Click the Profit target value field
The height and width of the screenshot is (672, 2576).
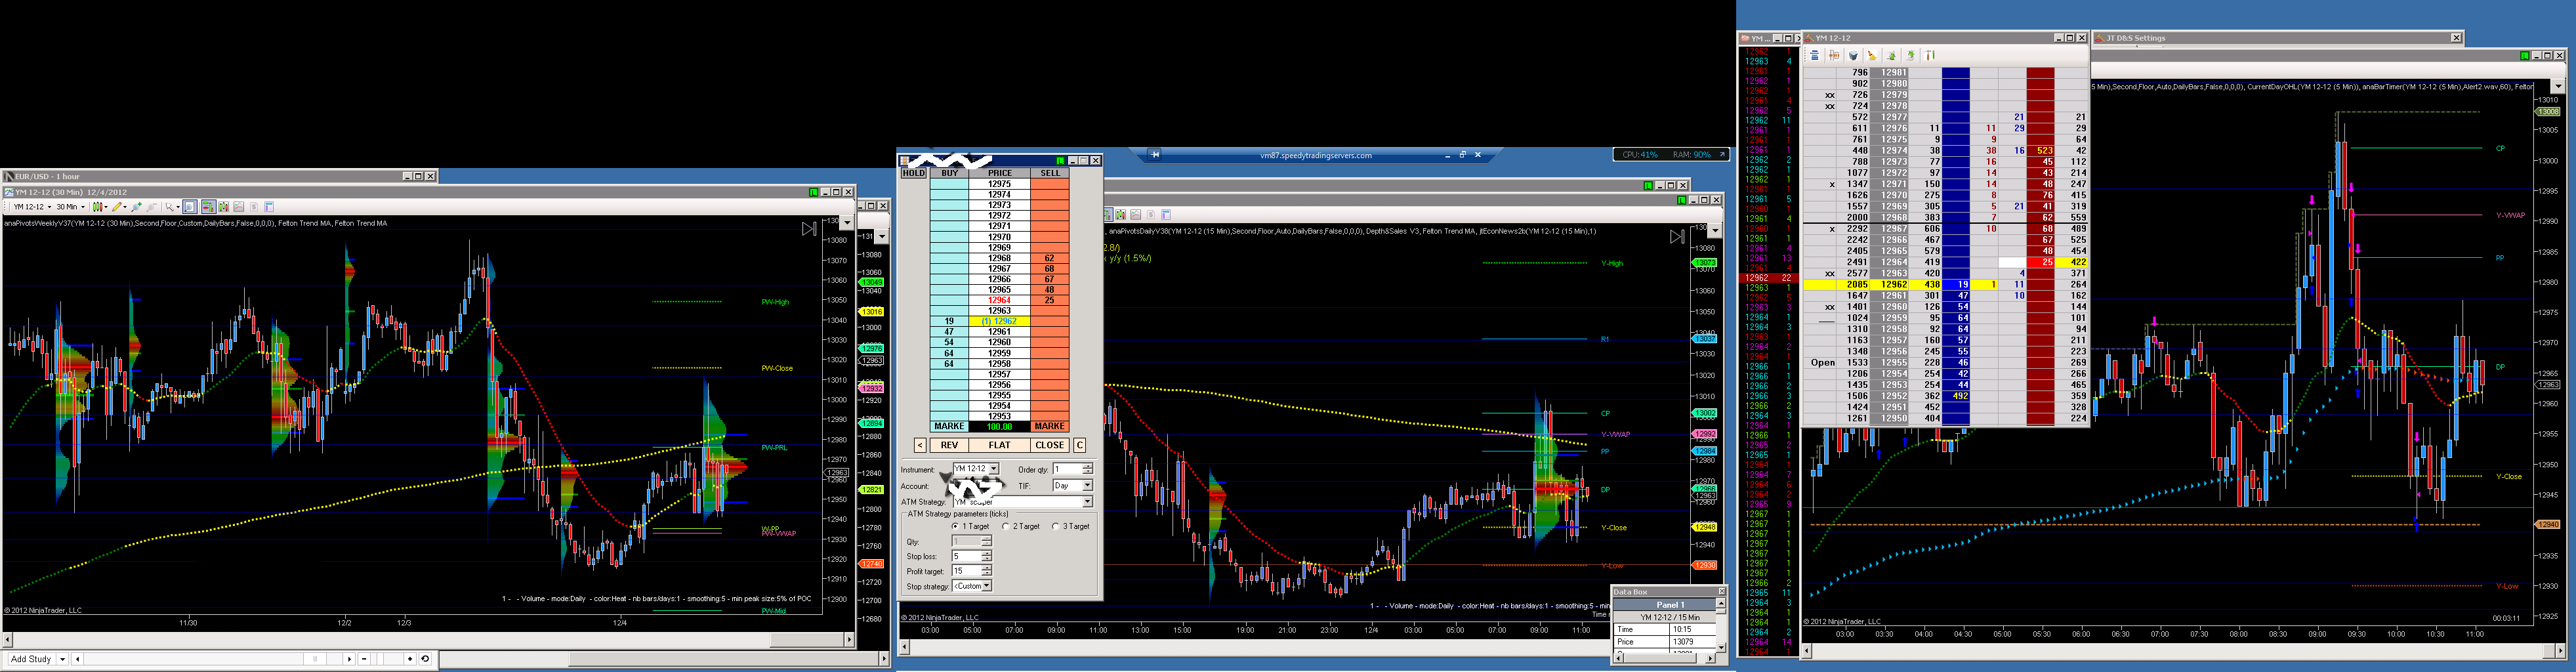pyautogui.click(x=966, y=571)
